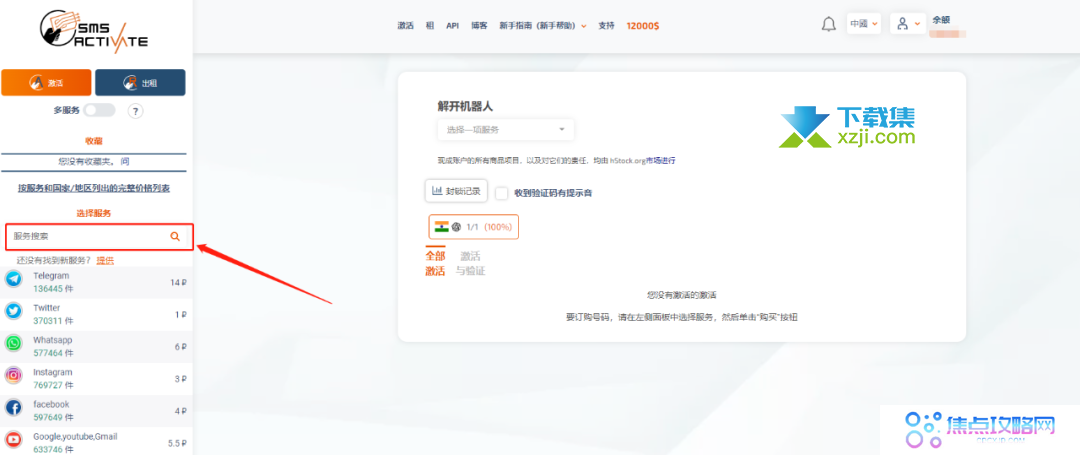Open the full price list link
The image size is (1080, 455).
pos(94,188)
